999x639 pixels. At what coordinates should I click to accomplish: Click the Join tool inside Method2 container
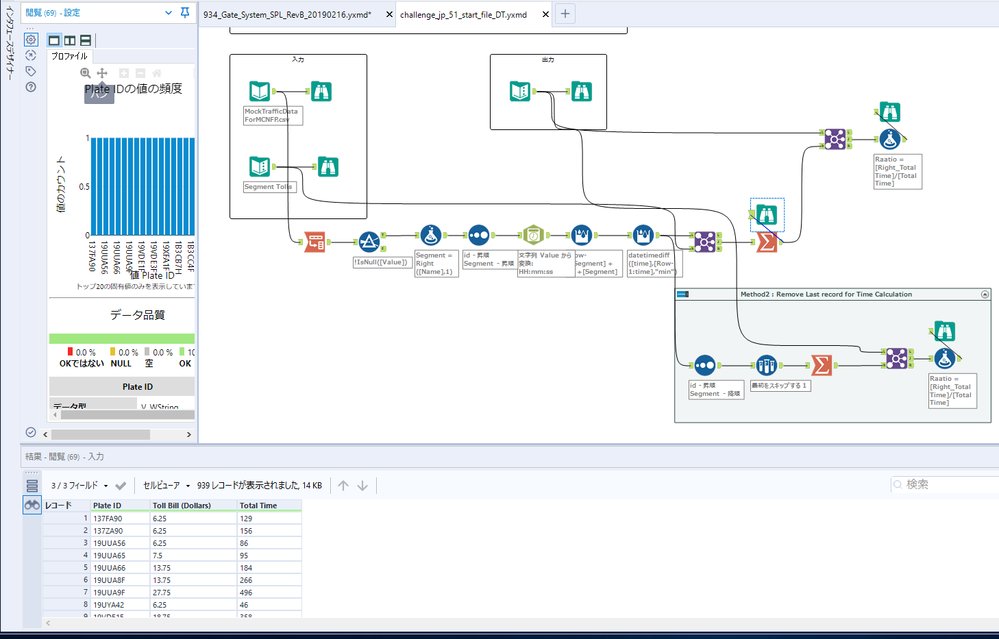click(x=896, y=357)
